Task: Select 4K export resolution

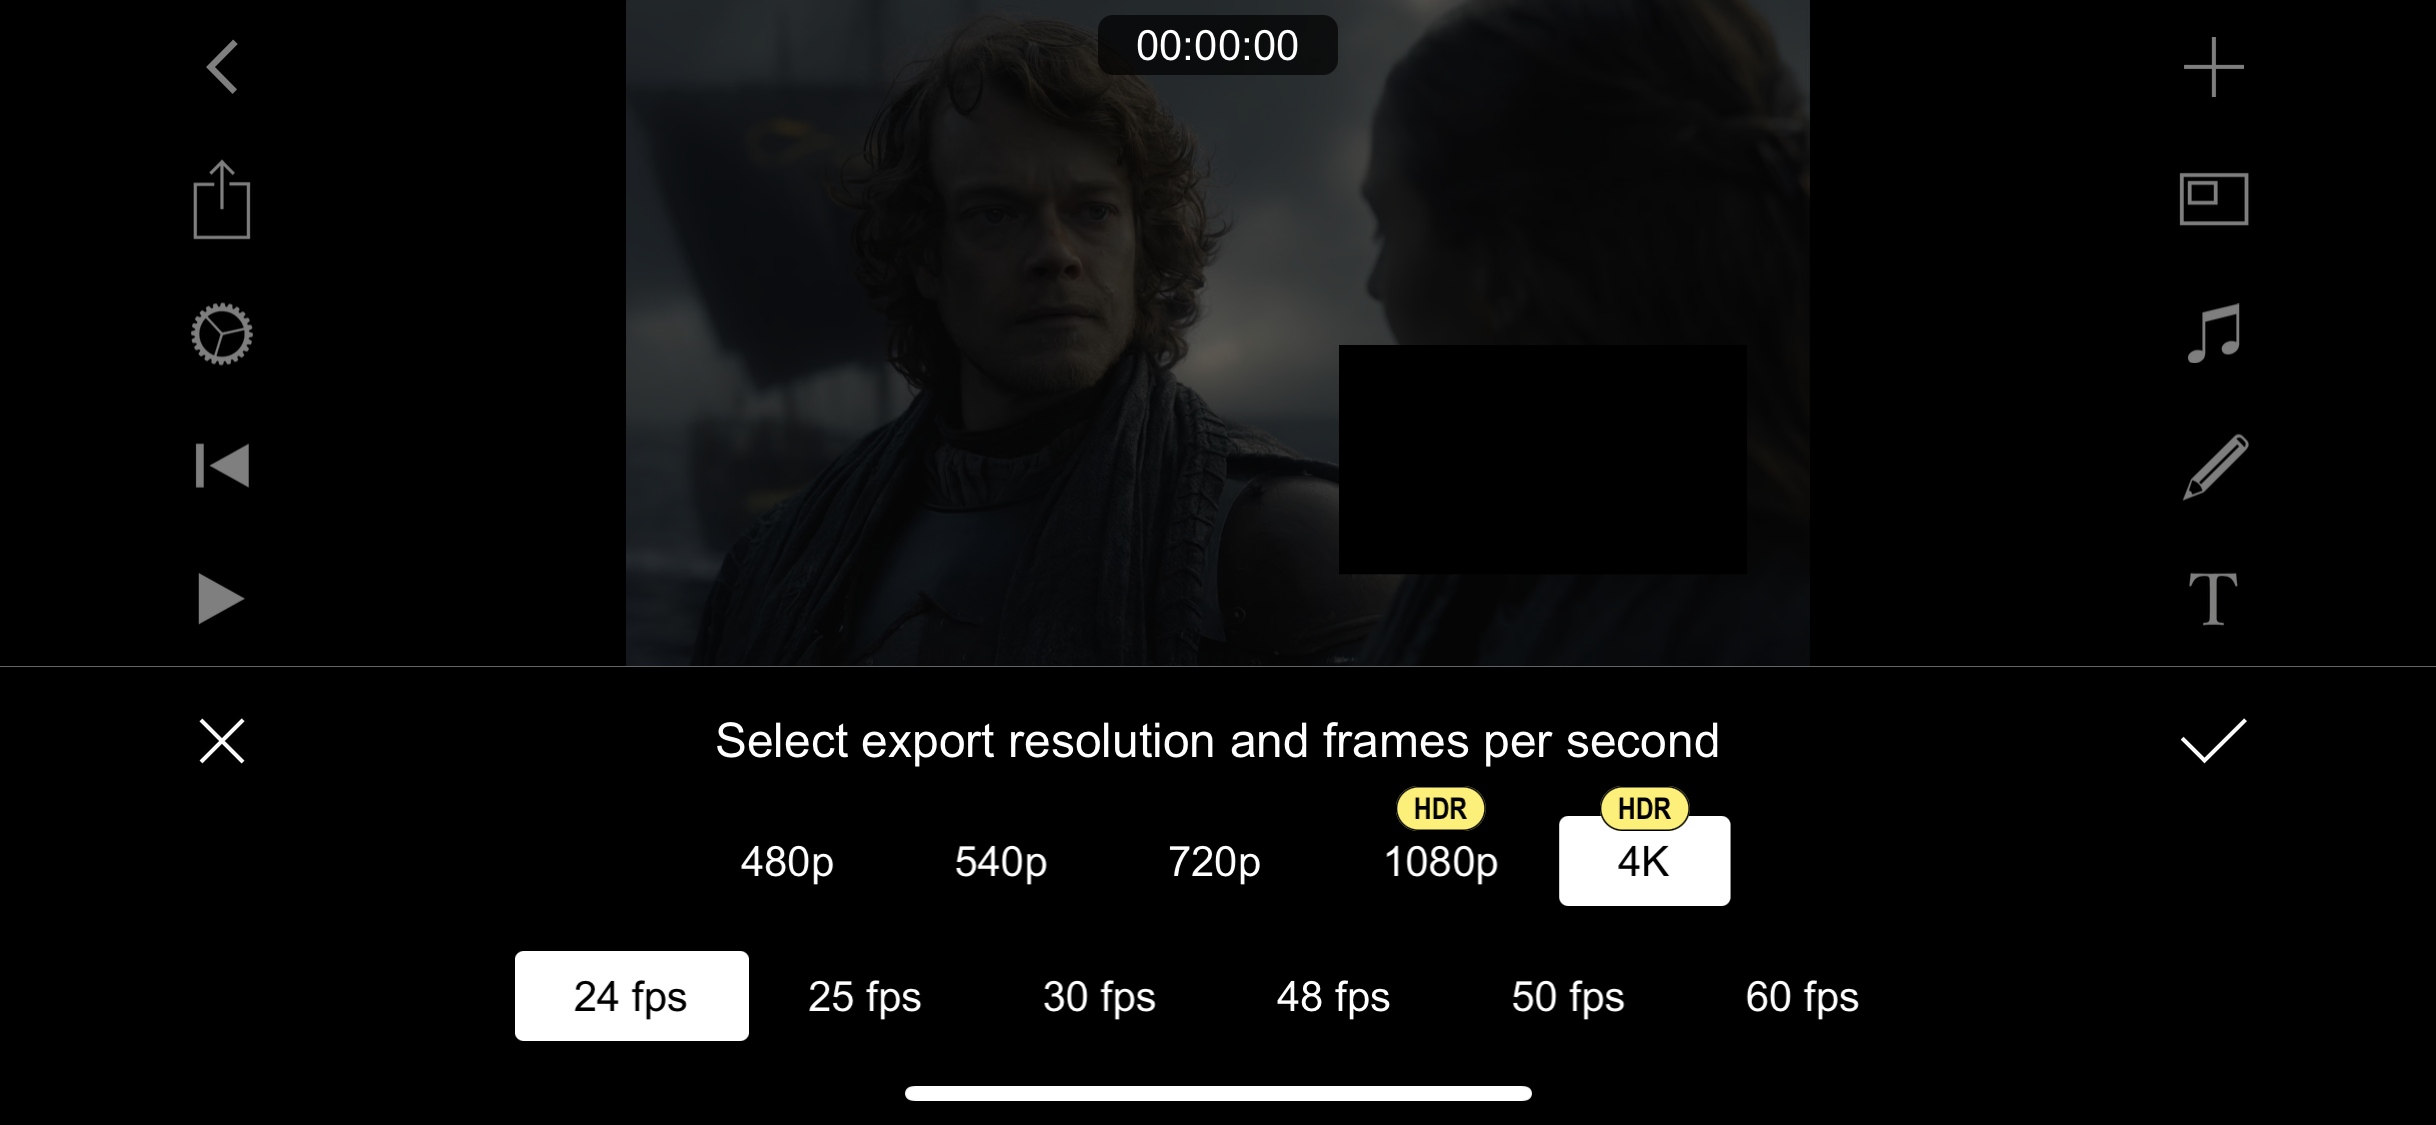Action: tap(1644, 861)
